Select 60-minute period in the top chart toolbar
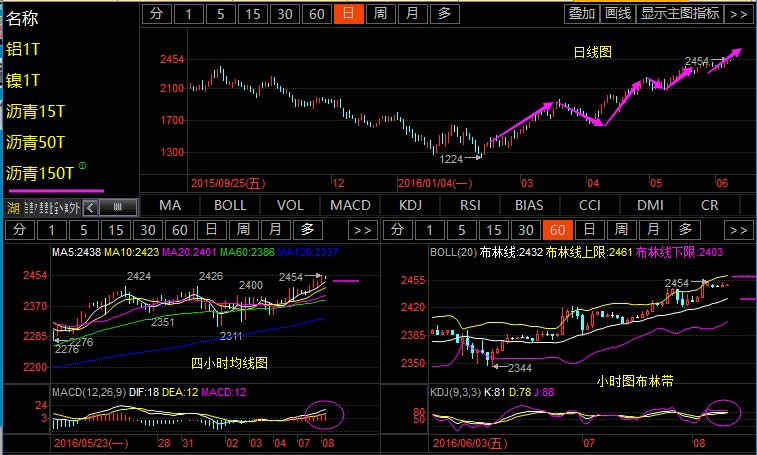The height and width of the screenshot is (455, 757). 317,13
